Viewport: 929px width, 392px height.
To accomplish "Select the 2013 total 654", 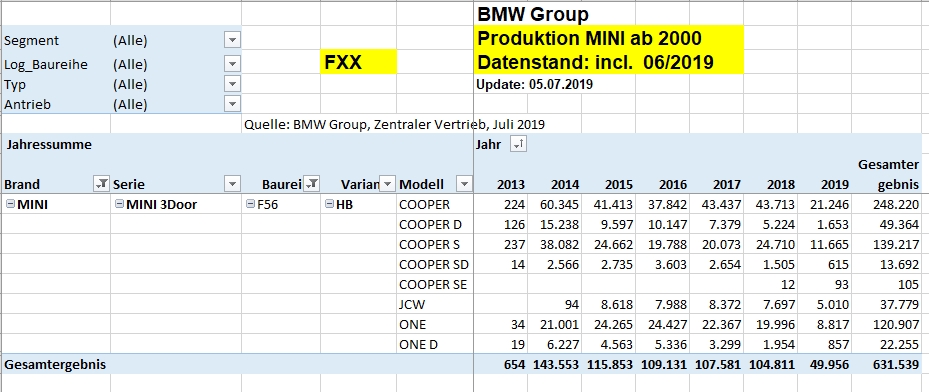I will pyautogui.click(x=514, y=364).
